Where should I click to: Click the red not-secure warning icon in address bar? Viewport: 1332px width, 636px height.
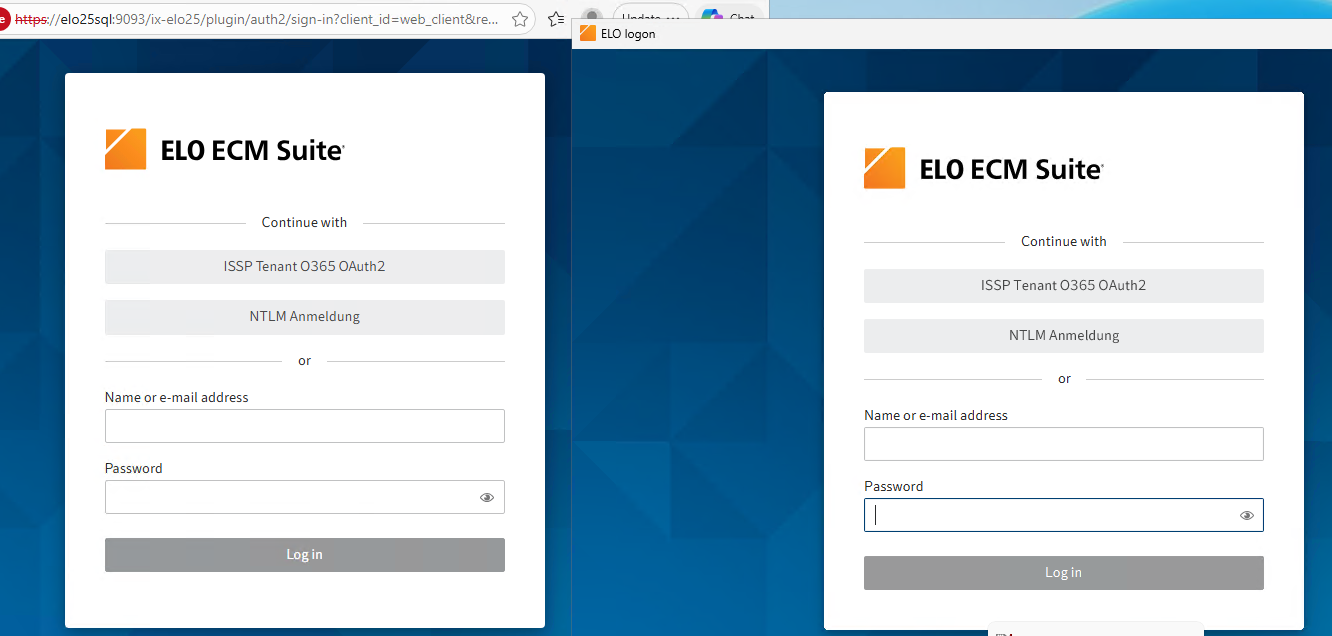(3, 19)
